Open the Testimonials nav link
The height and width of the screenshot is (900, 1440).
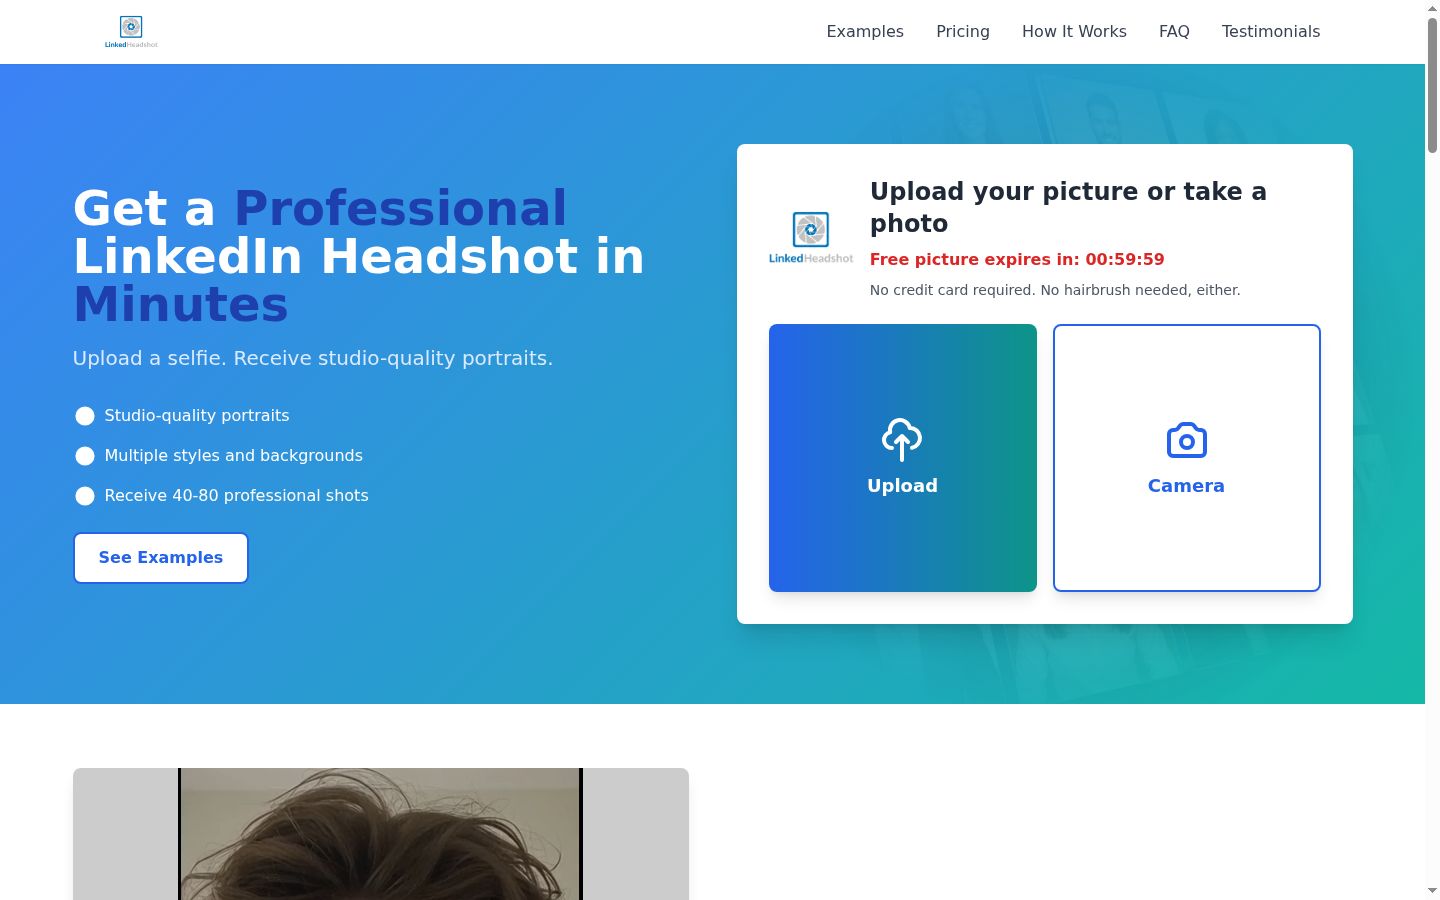(x=1271, y=31)
